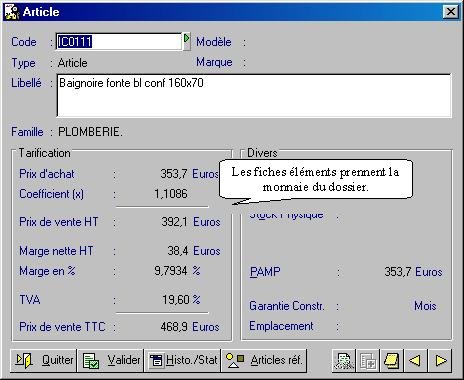The image size is (464, 380).
Task: Click the green arrow beside Code field
Action: [187, 41]
